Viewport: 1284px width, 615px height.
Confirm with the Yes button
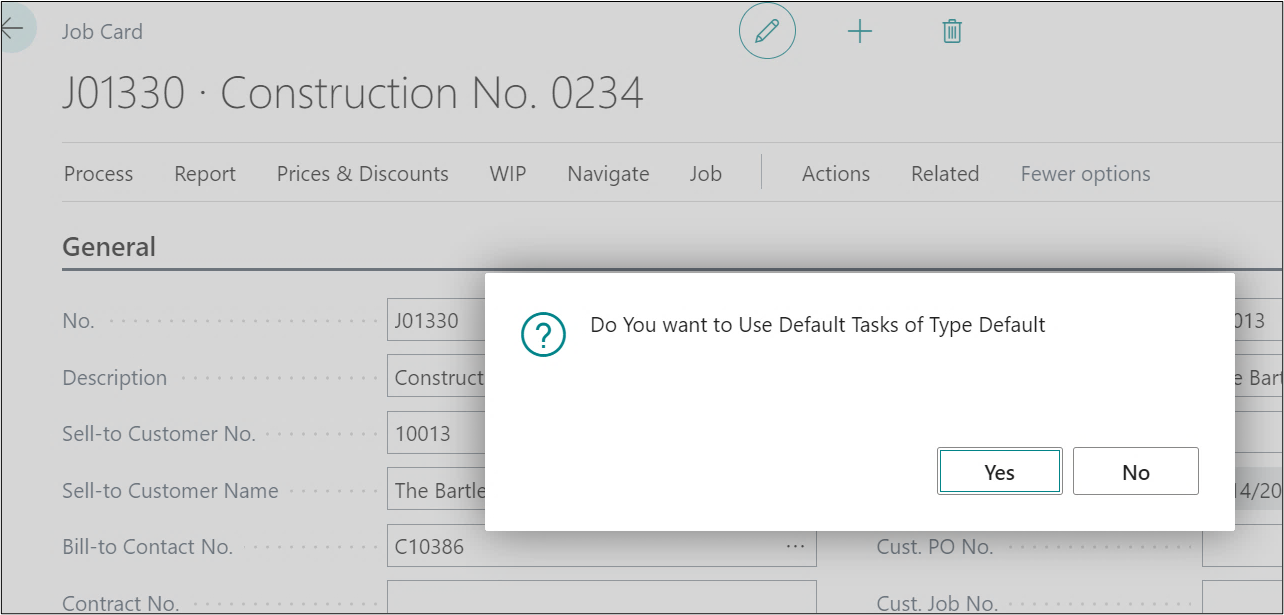point(999,472)
